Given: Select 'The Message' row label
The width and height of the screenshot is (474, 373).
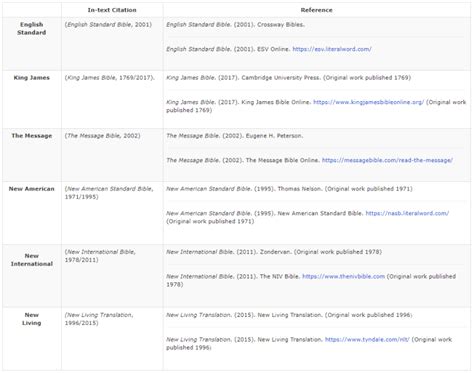Looking at the screenshot, I should [32, 136].
